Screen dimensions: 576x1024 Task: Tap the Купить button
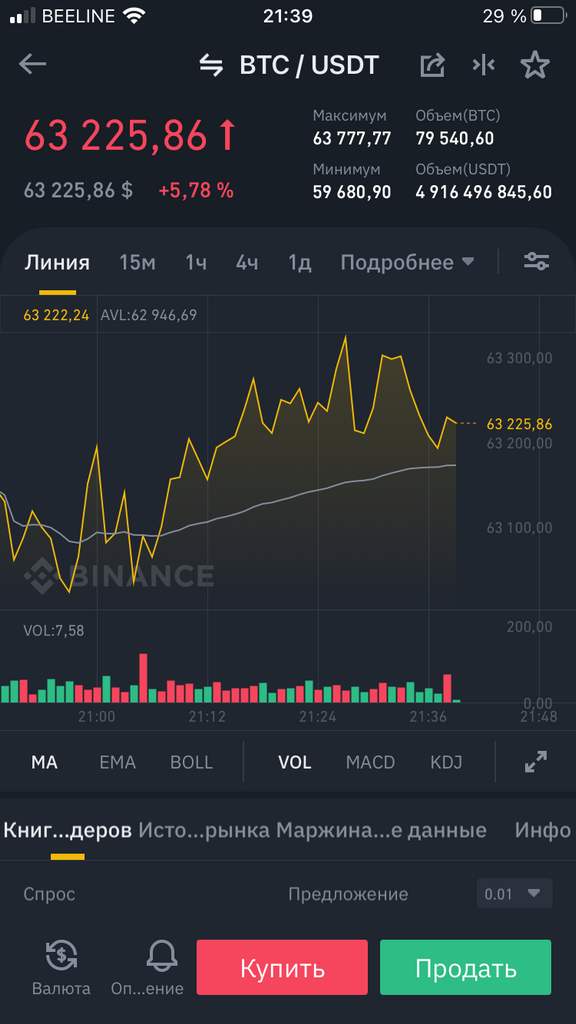click(282, 967)
